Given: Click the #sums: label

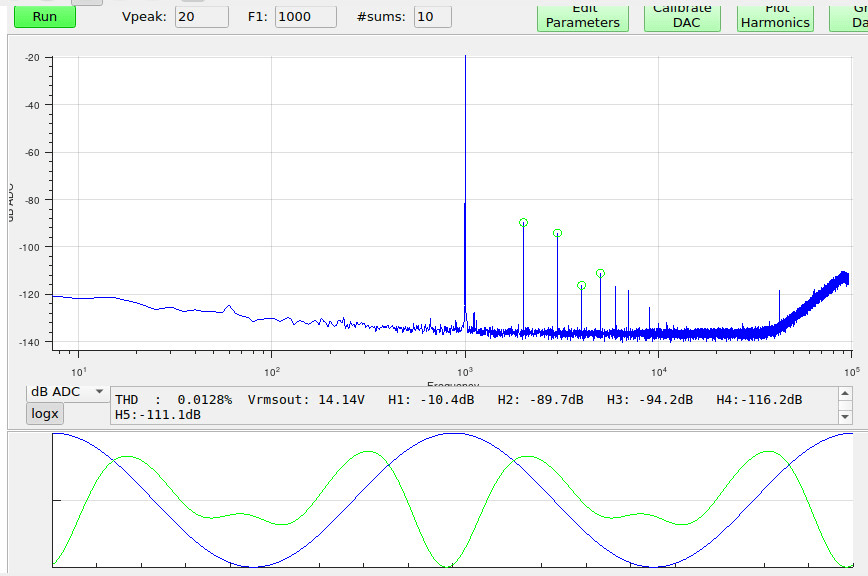Looking at the screenshot, I should [x=381, y=17].
